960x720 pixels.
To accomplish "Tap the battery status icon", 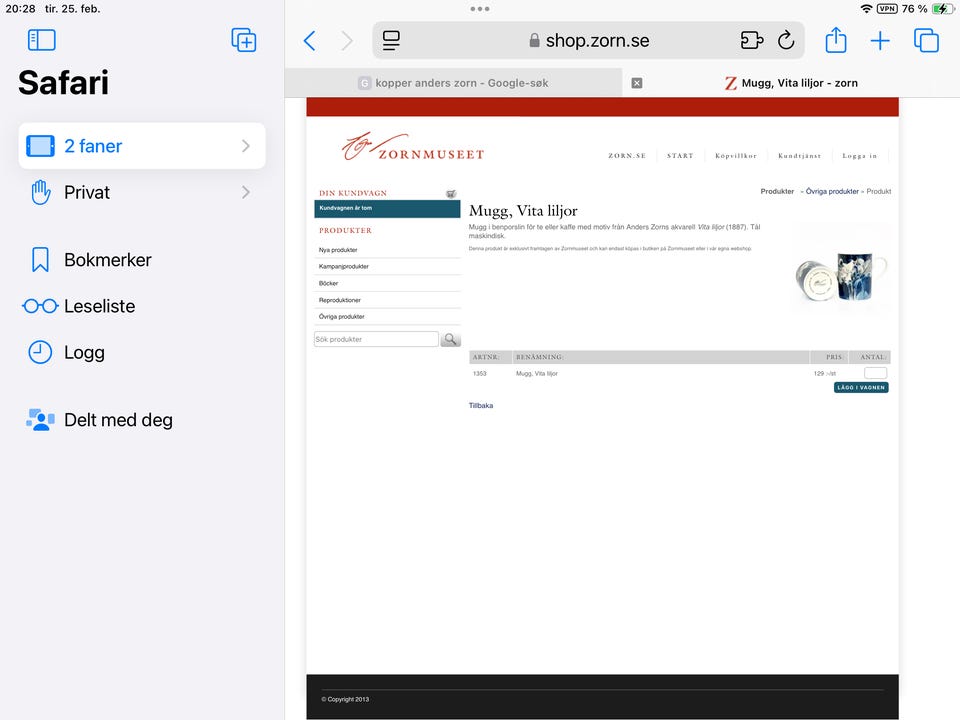I will pyautogui.click(x=943, y=9).
